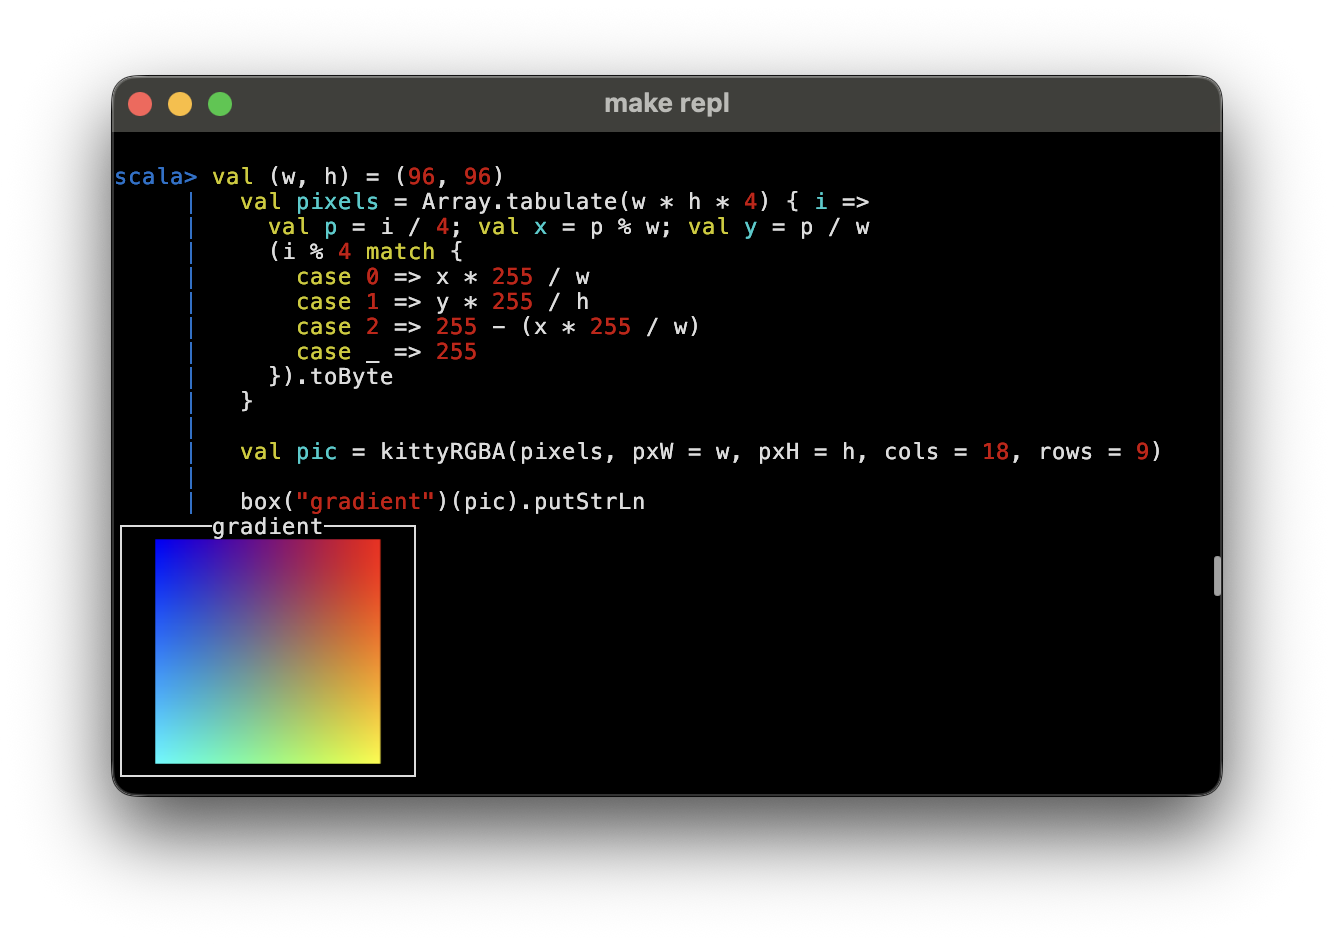Click "val x = p % w;" expression
The width and height of the screenshot is (1334, 944).
coord(575,227)
